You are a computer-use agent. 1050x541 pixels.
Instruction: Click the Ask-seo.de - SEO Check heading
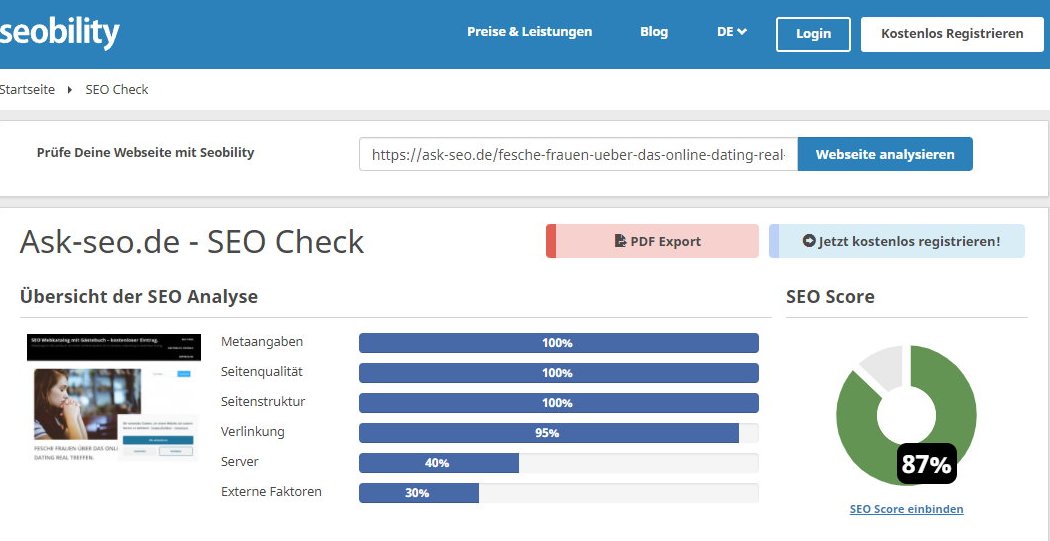click(192, 242)
